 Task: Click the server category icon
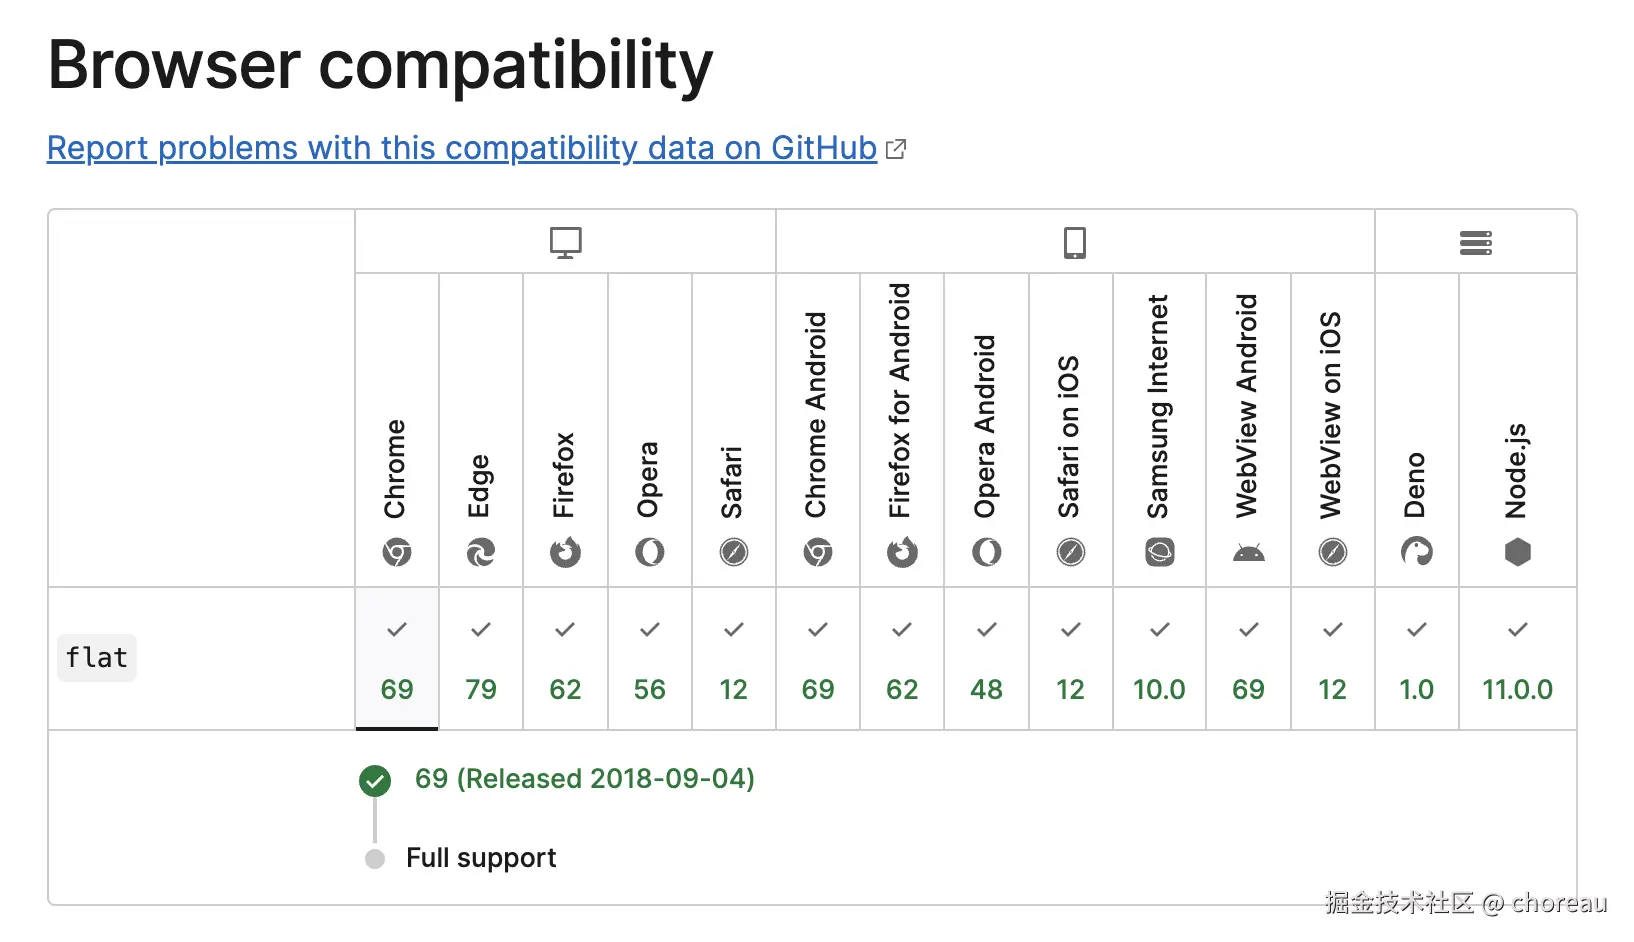[x=1475, y=242]
